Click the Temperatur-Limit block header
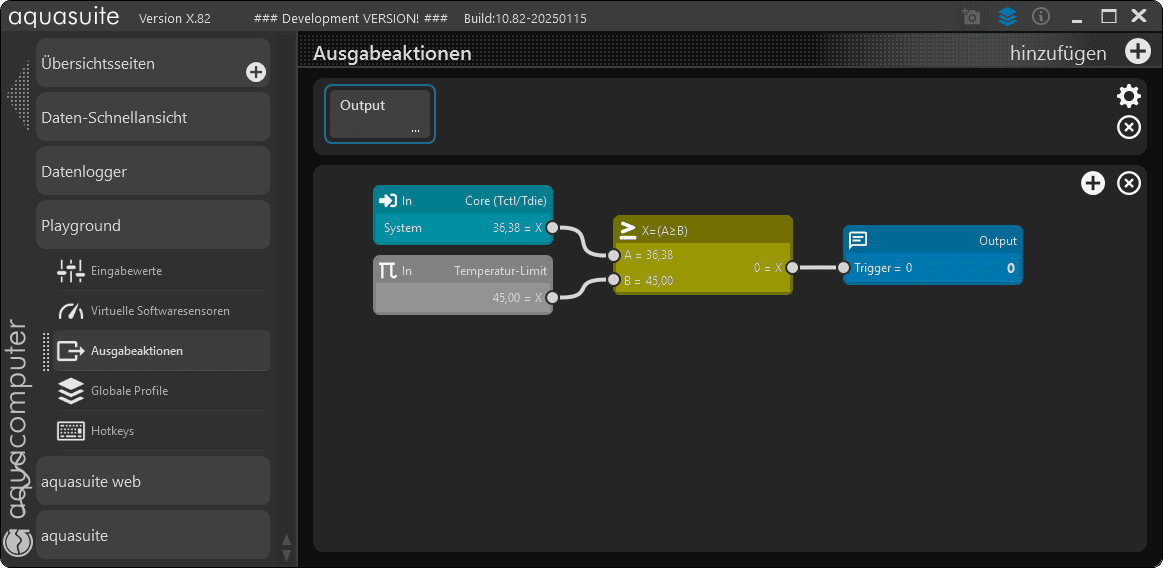Screen dimensions: 1163x568 click(x=463, y=270)
